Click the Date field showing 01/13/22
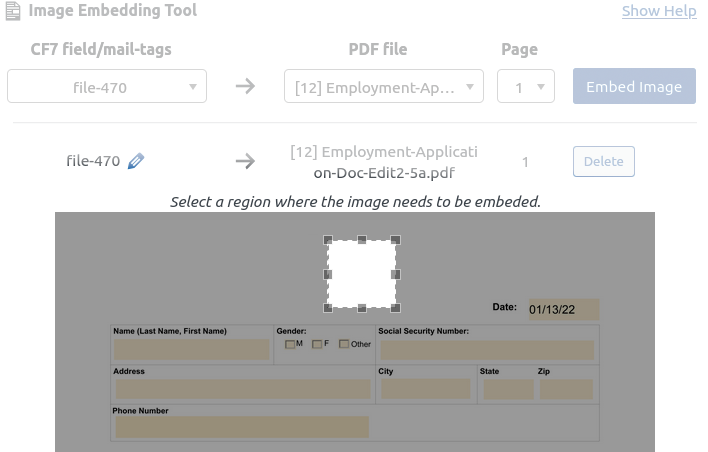This screenshot has width=708, height=452. (x=563, y=309)
